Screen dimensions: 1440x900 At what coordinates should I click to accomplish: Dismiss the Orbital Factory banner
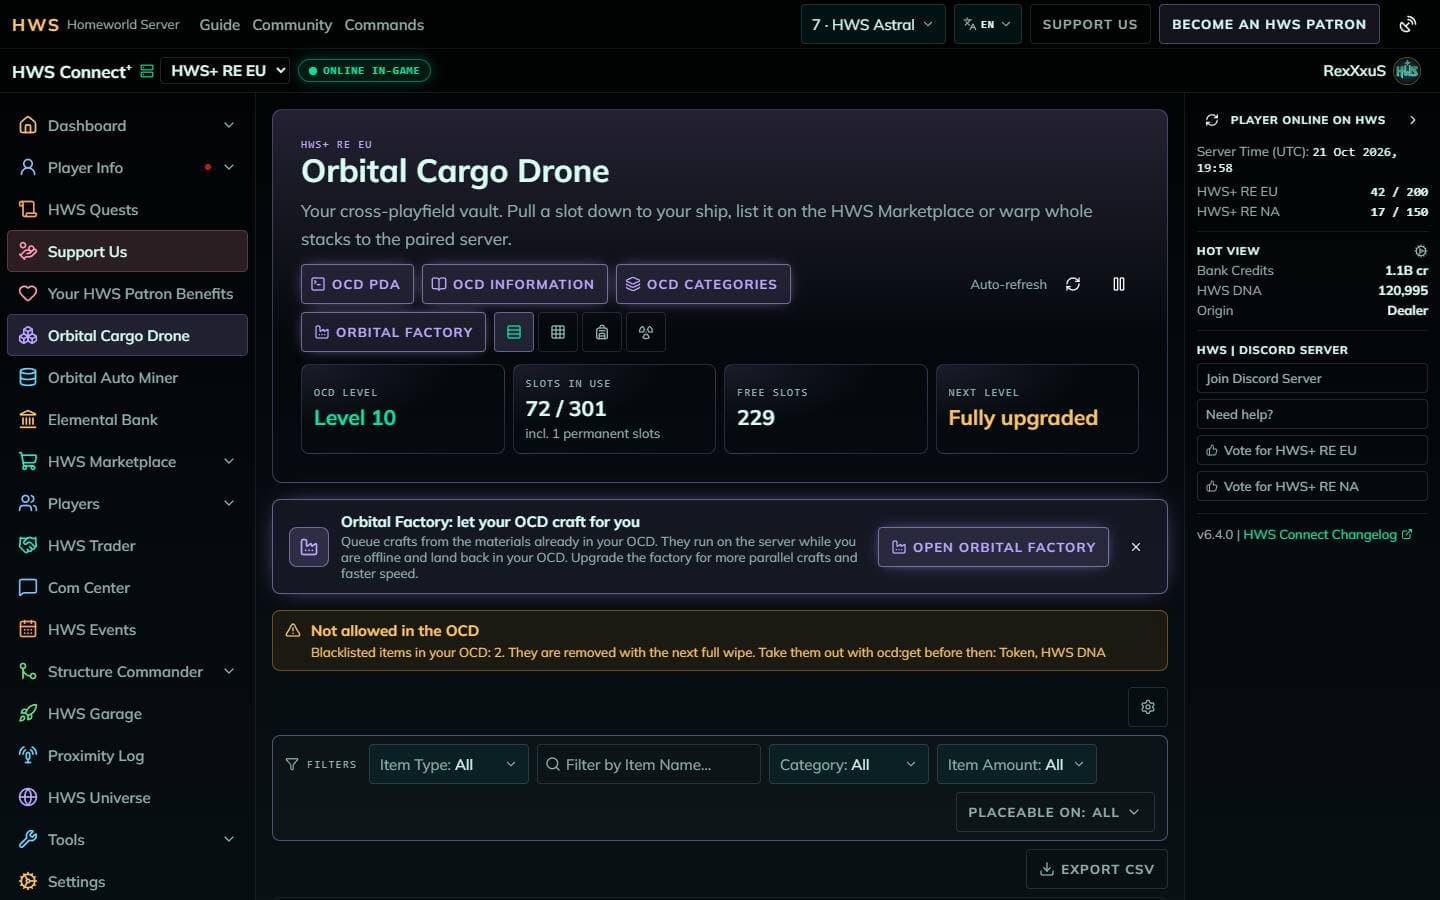point(1136,547)
